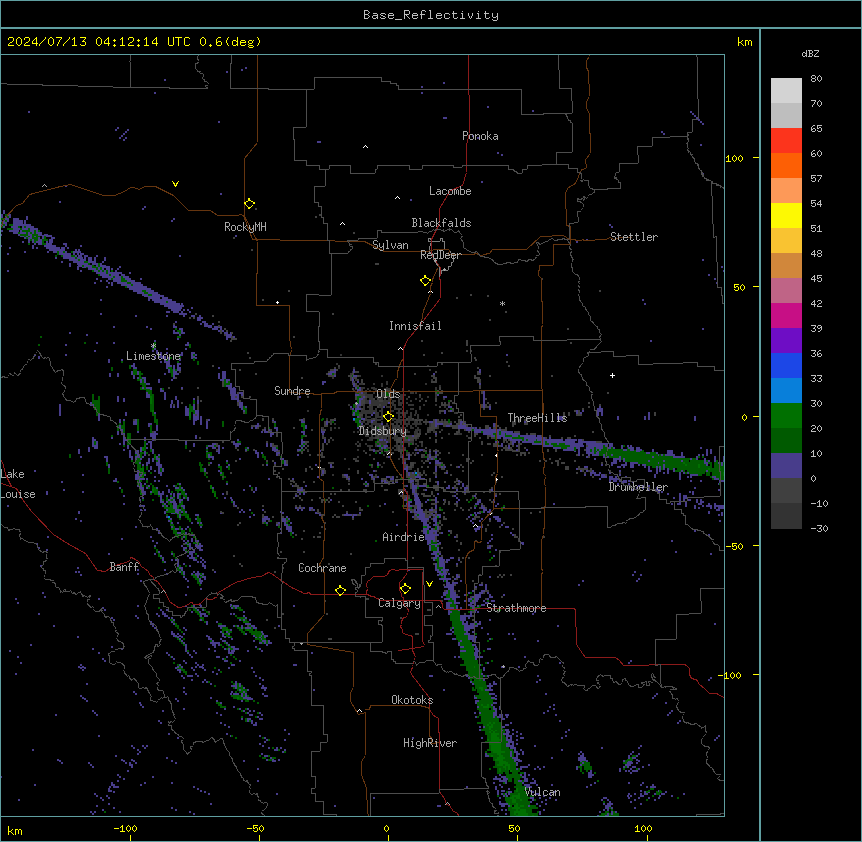Click the 80 value on the dBZ scale

click(x=816, y=79)
